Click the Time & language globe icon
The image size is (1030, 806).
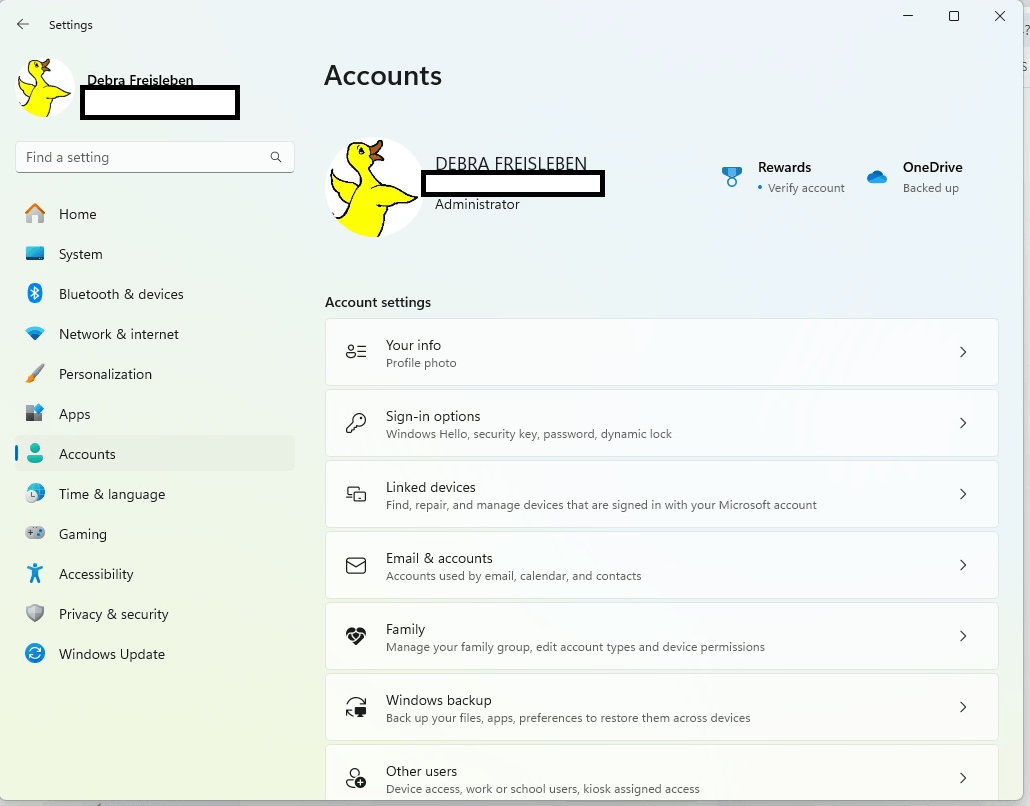[35, 493]
